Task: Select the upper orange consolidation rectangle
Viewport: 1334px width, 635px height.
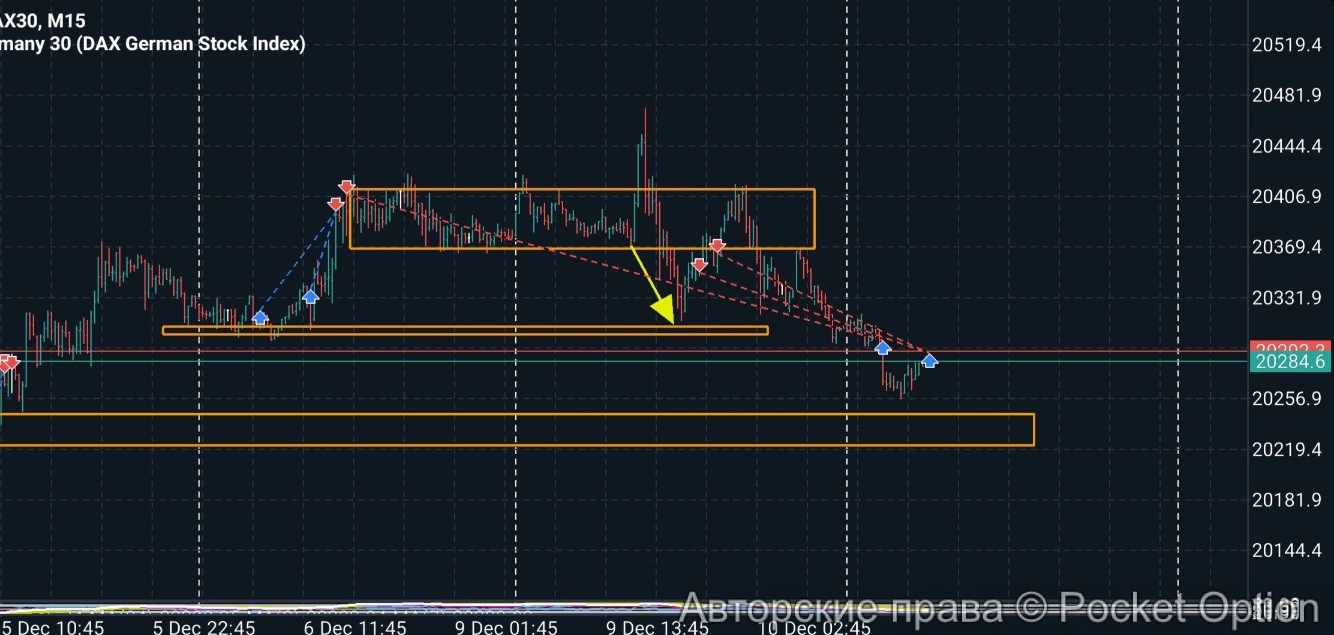Action: tap(580, 189)
